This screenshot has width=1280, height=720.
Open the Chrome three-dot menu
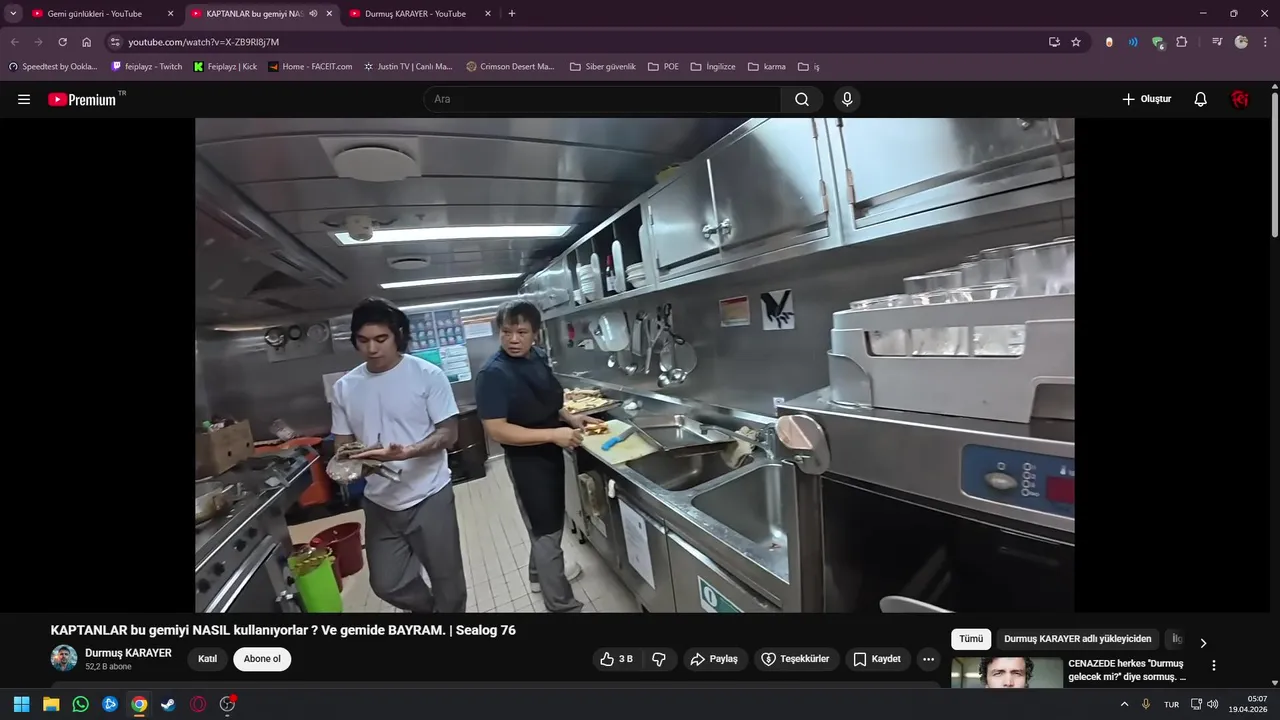1265,42
